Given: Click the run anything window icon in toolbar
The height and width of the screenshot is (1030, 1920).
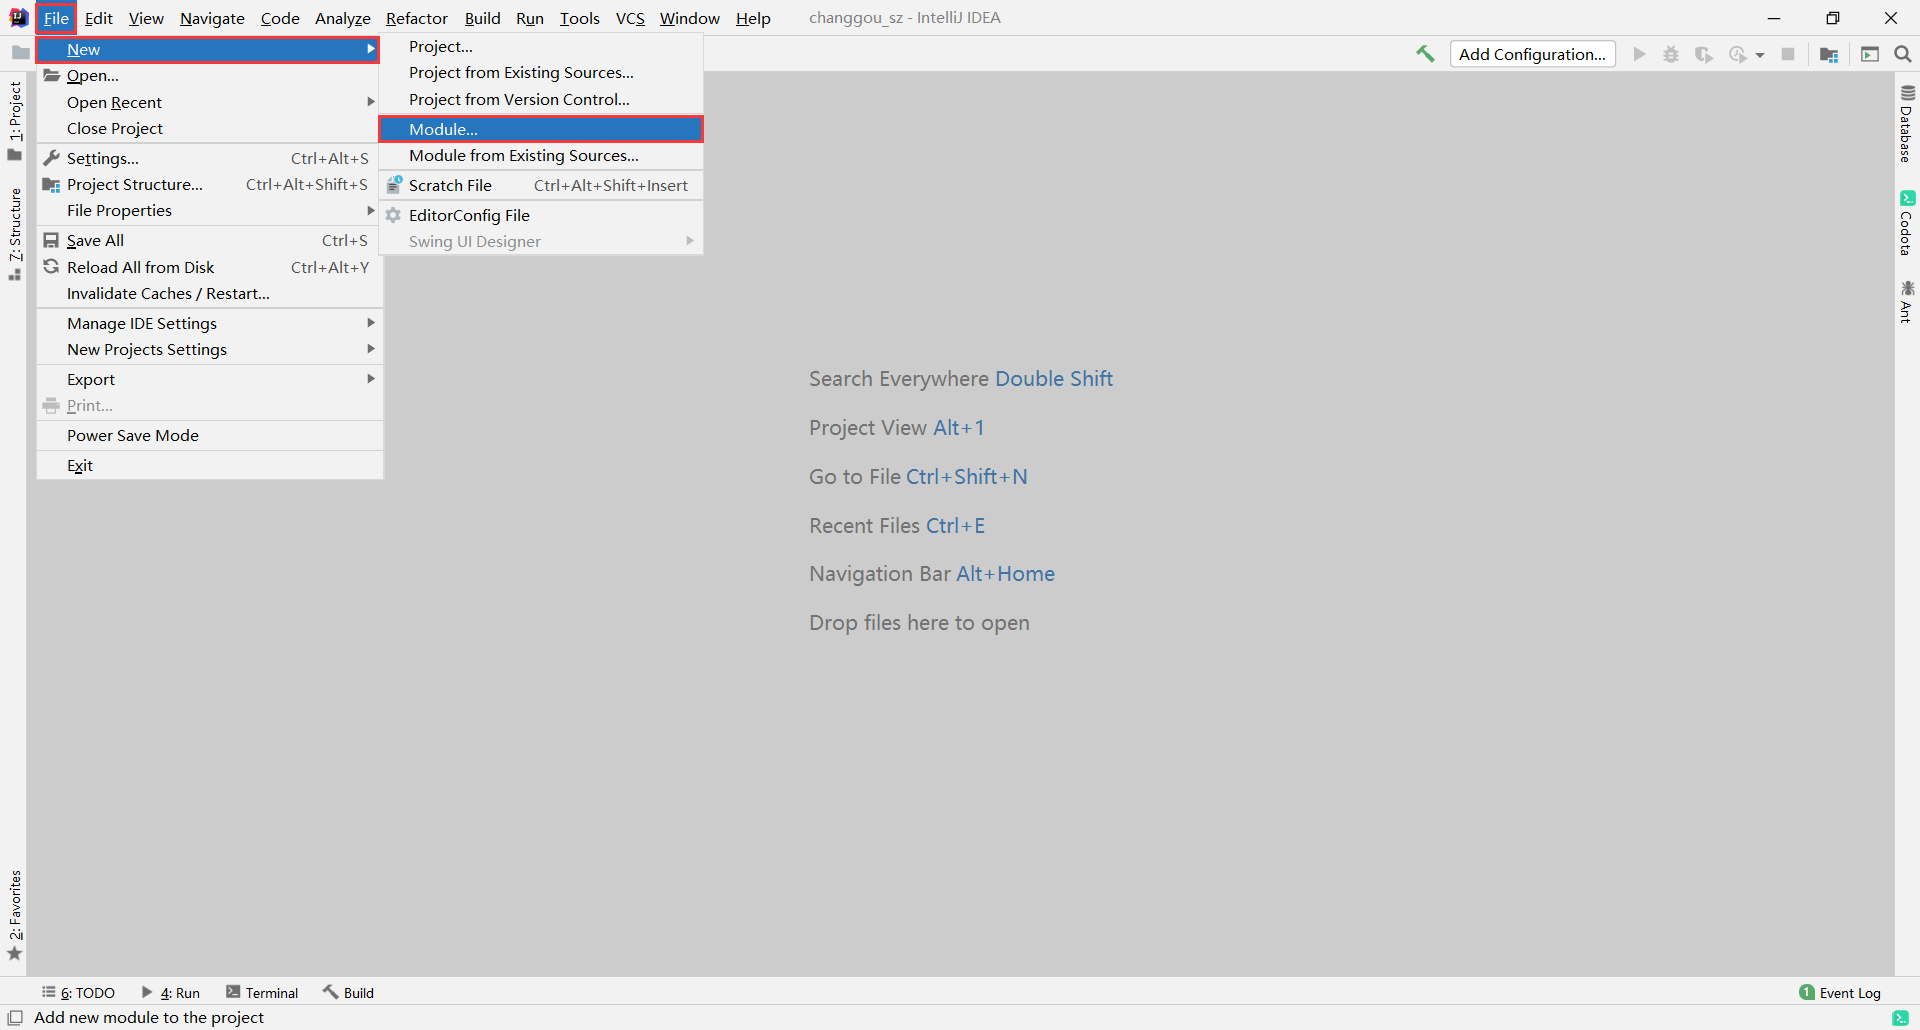Looking at the screenshot, I should (x=1870, y=54).
